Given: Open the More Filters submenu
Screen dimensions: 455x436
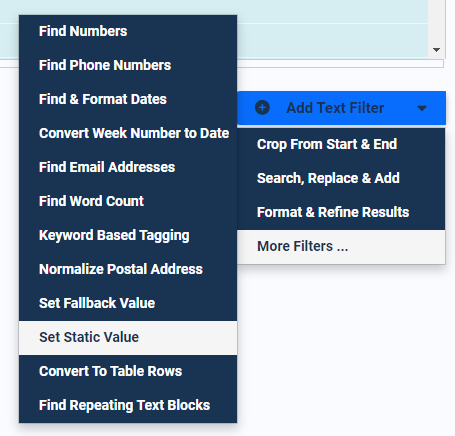Looking at the screenshot, I should pyautogui.click(x=341, y=247).
